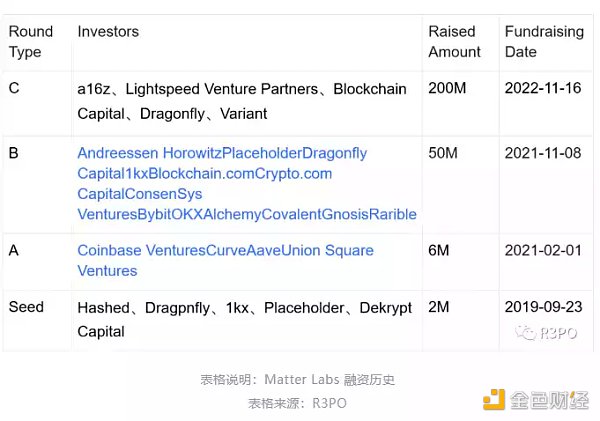Screen dimensions: 600x421
Task: Click the 2019-09-23 fundraising date
Action: pyautogui.click(x=543, y=307)
